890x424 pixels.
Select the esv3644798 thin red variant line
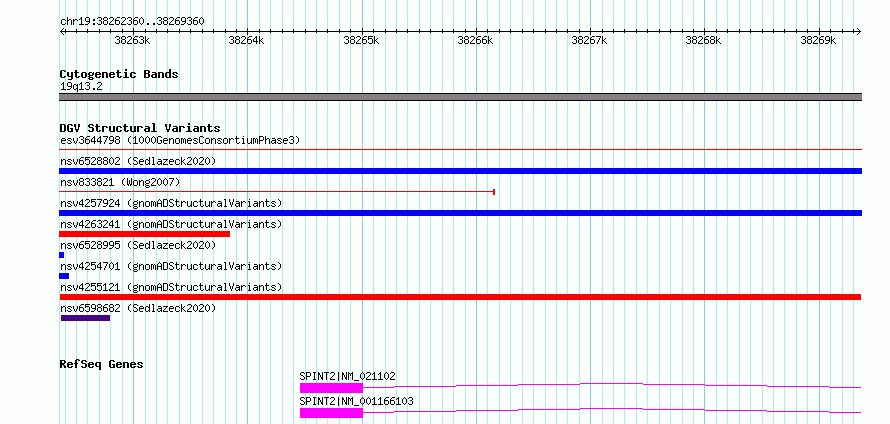click(460, 150)
